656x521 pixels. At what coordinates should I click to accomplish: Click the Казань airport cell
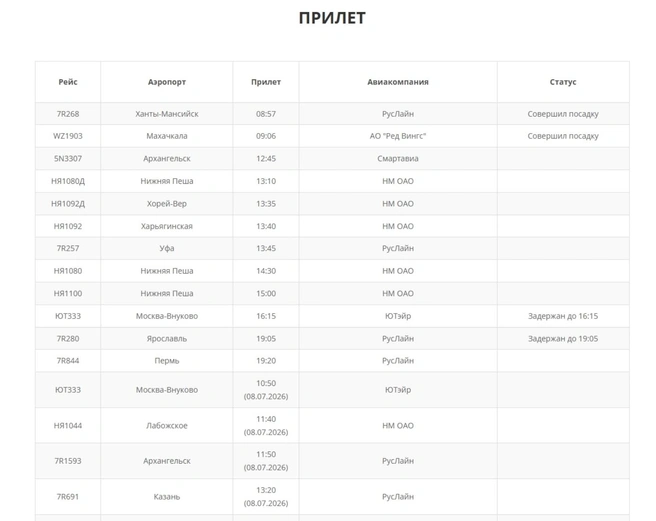coord(167,497)
